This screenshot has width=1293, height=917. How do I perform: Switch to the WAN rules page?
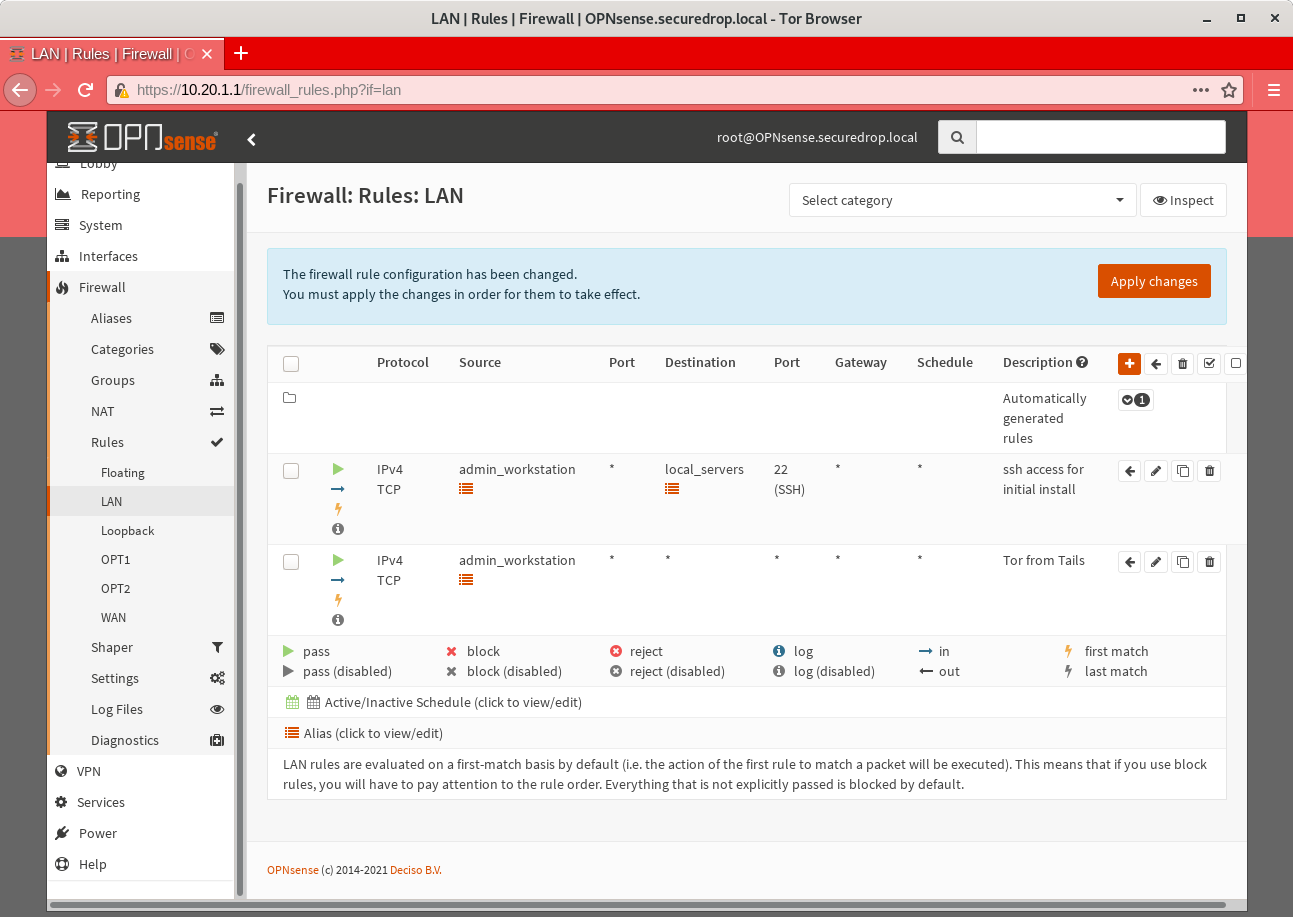tap(113, 617)
